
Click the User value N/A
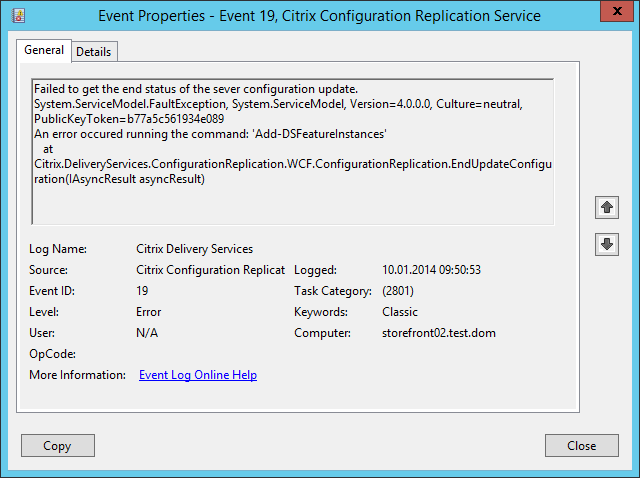point(146,333)
